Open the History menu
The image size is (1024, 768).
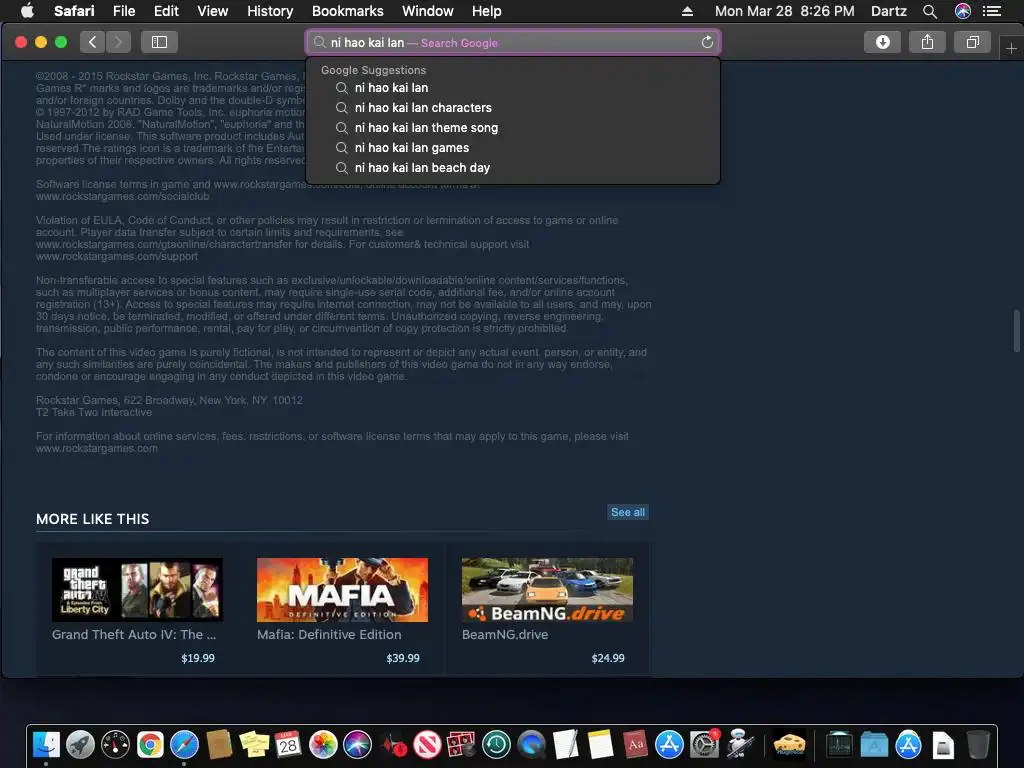[x=270, y=11]
